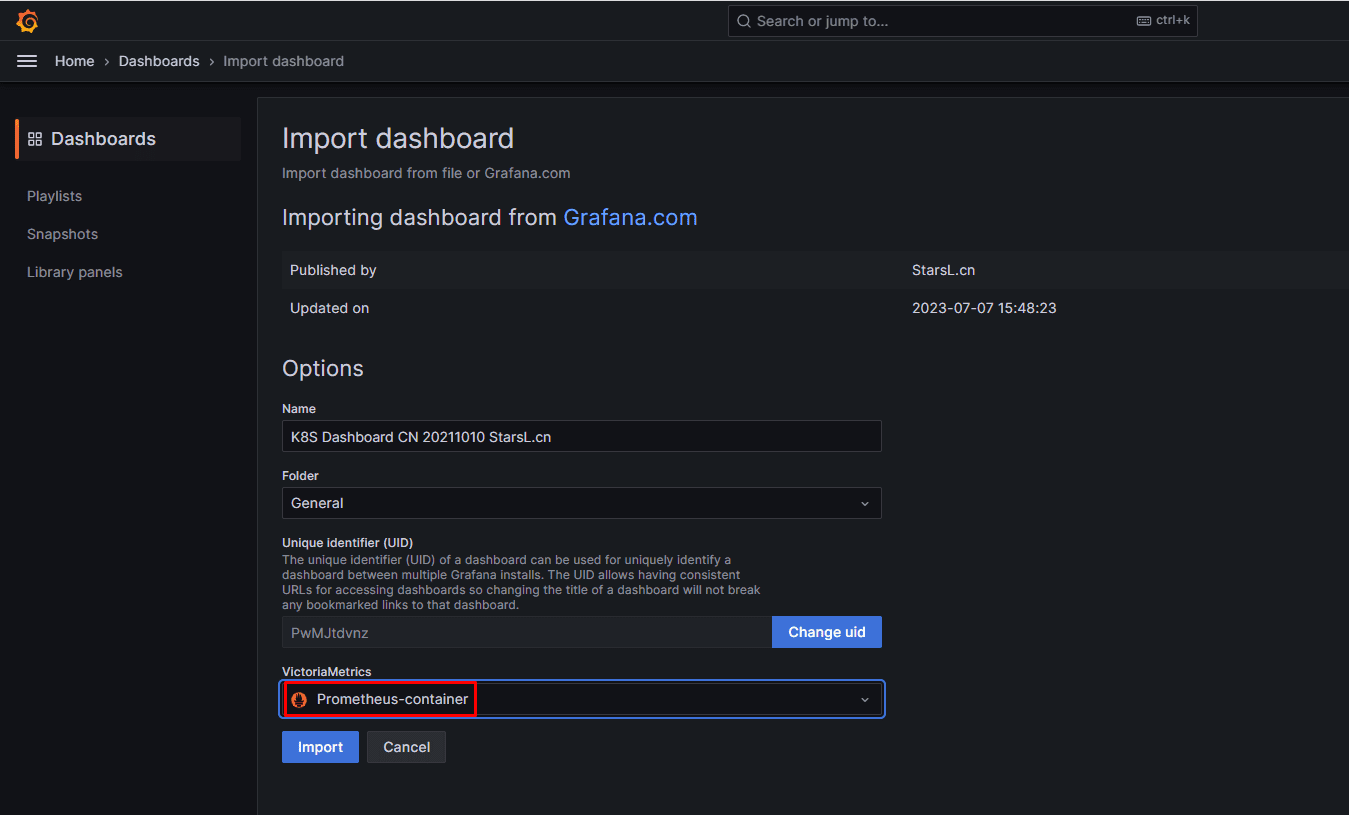Click the Search or jump to field
The height and width of the screenshot is (815, 1349).
pos(963,21)
